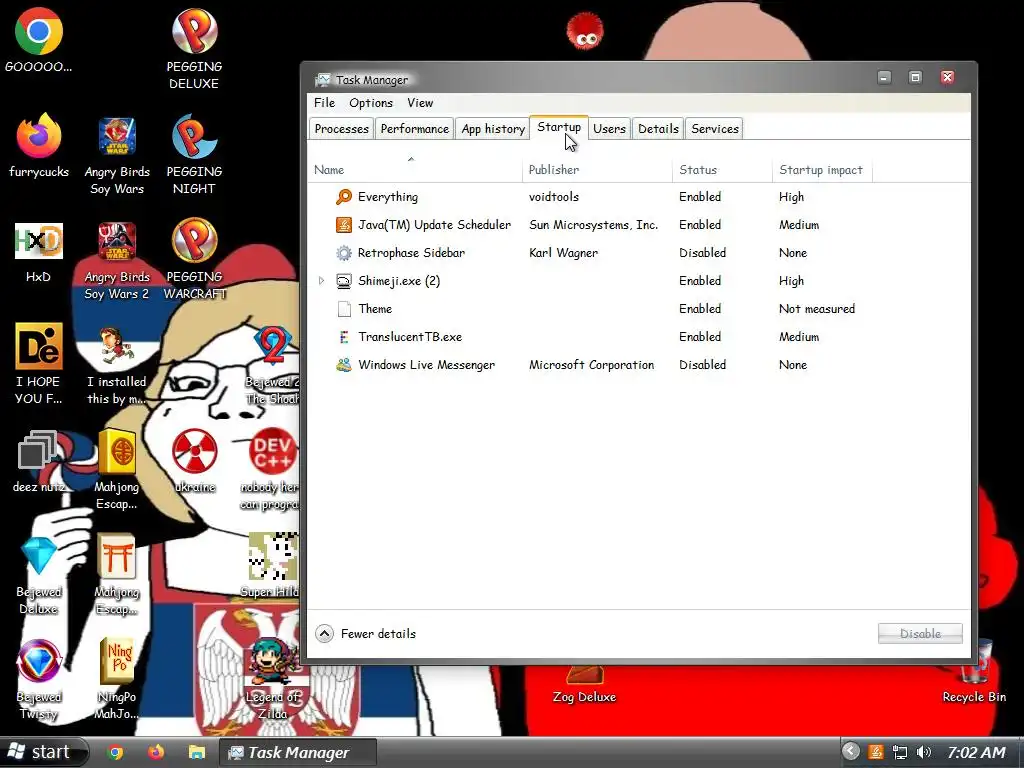The image size is (1024, 768).
Task: Launch Chrome from the taskbar
Action: point(116,752)
